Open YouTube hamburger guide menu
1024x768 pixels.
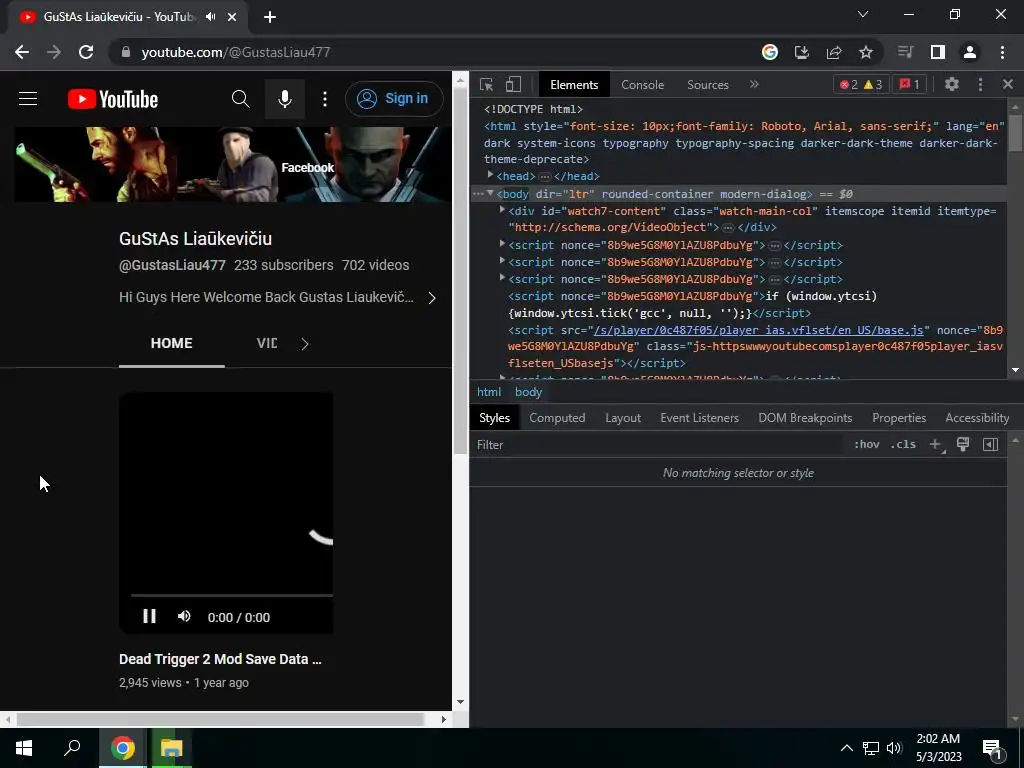[x=28, y=99]
